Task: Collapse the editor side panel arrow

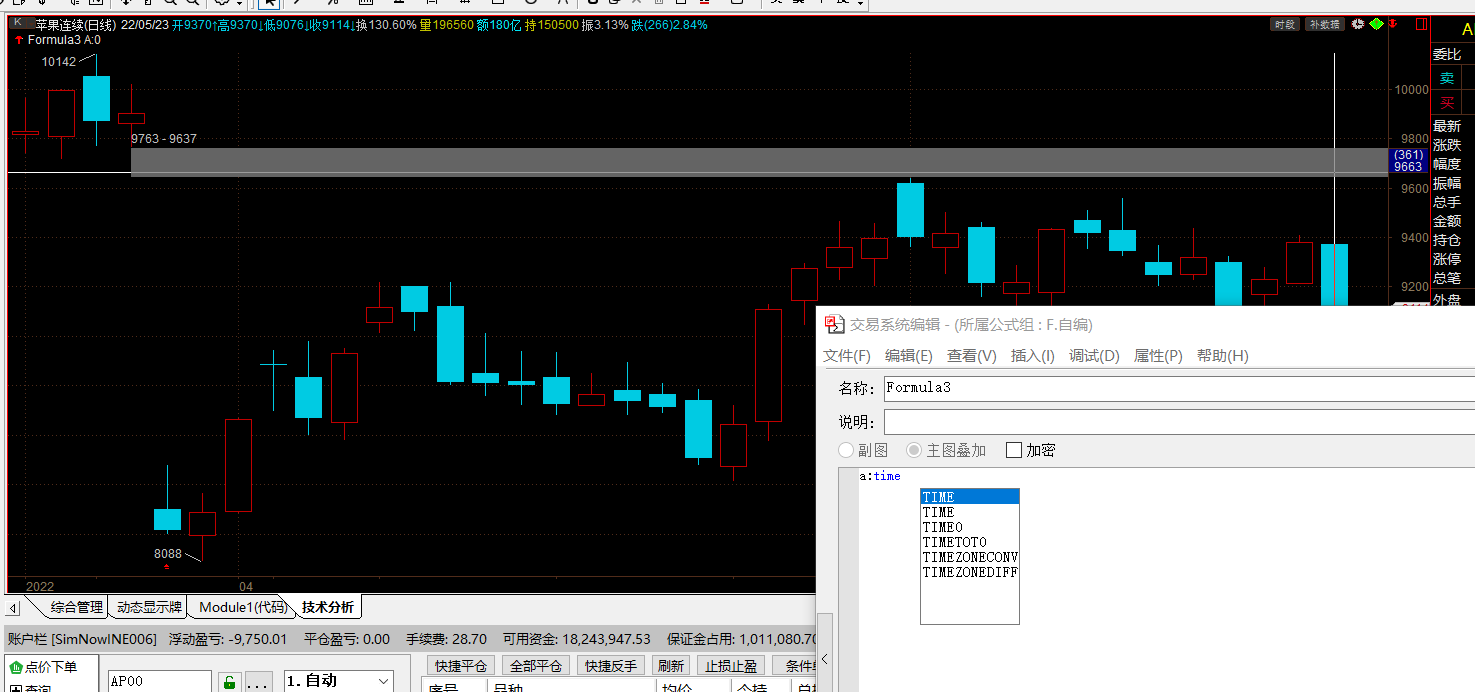Action: tap(824, 659)
